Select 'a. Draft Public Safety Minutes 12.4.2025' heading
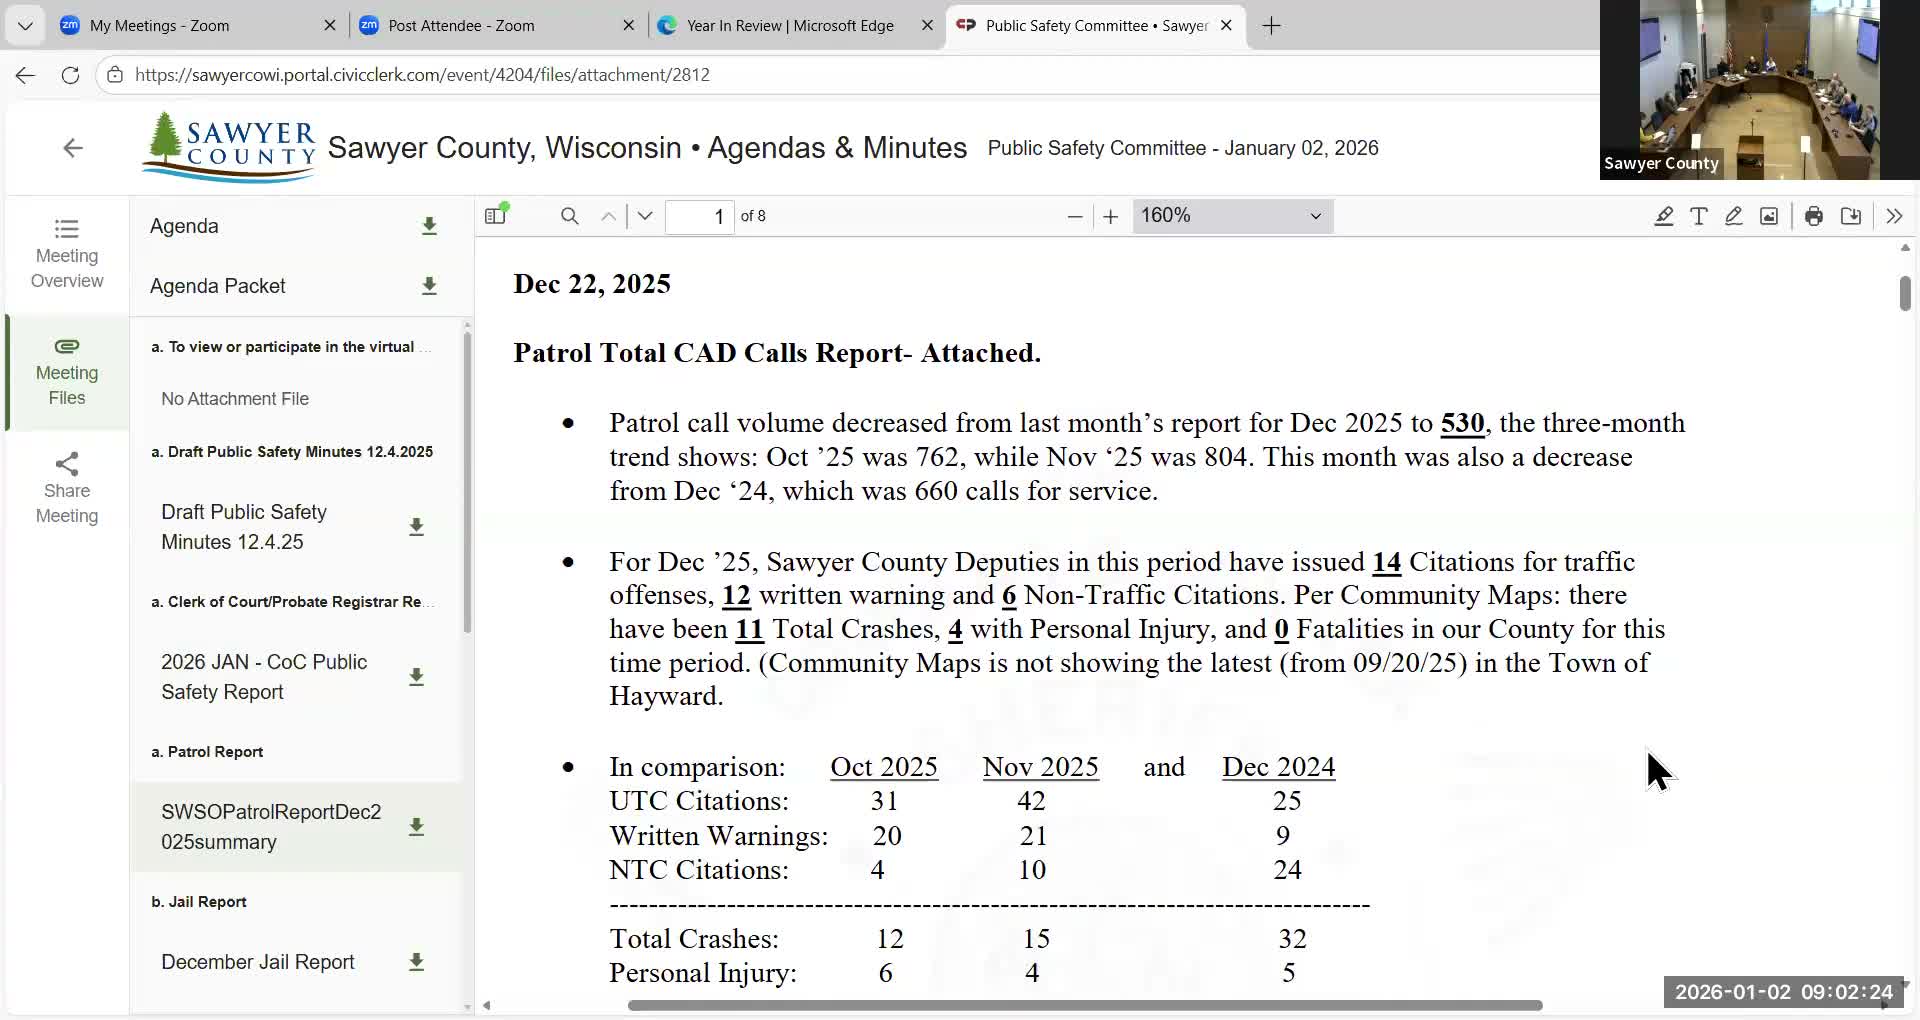The height and width of the screenshot is (1020, 1920). (x=292, y=452)
